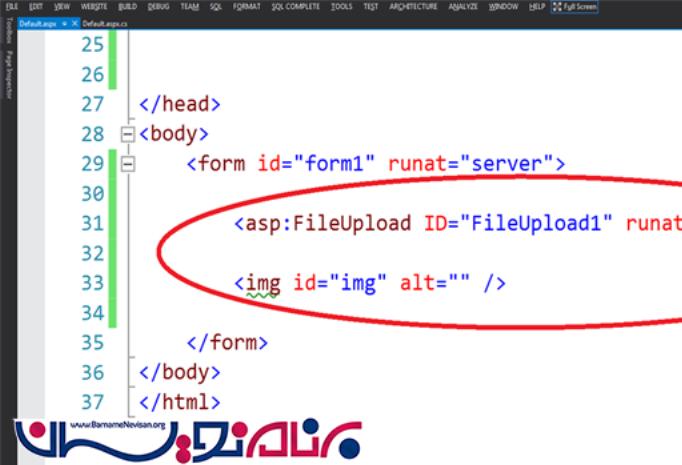Click the </html> closing tag
The width and height of the screenshot is (682, 465).
coord(180,402)
